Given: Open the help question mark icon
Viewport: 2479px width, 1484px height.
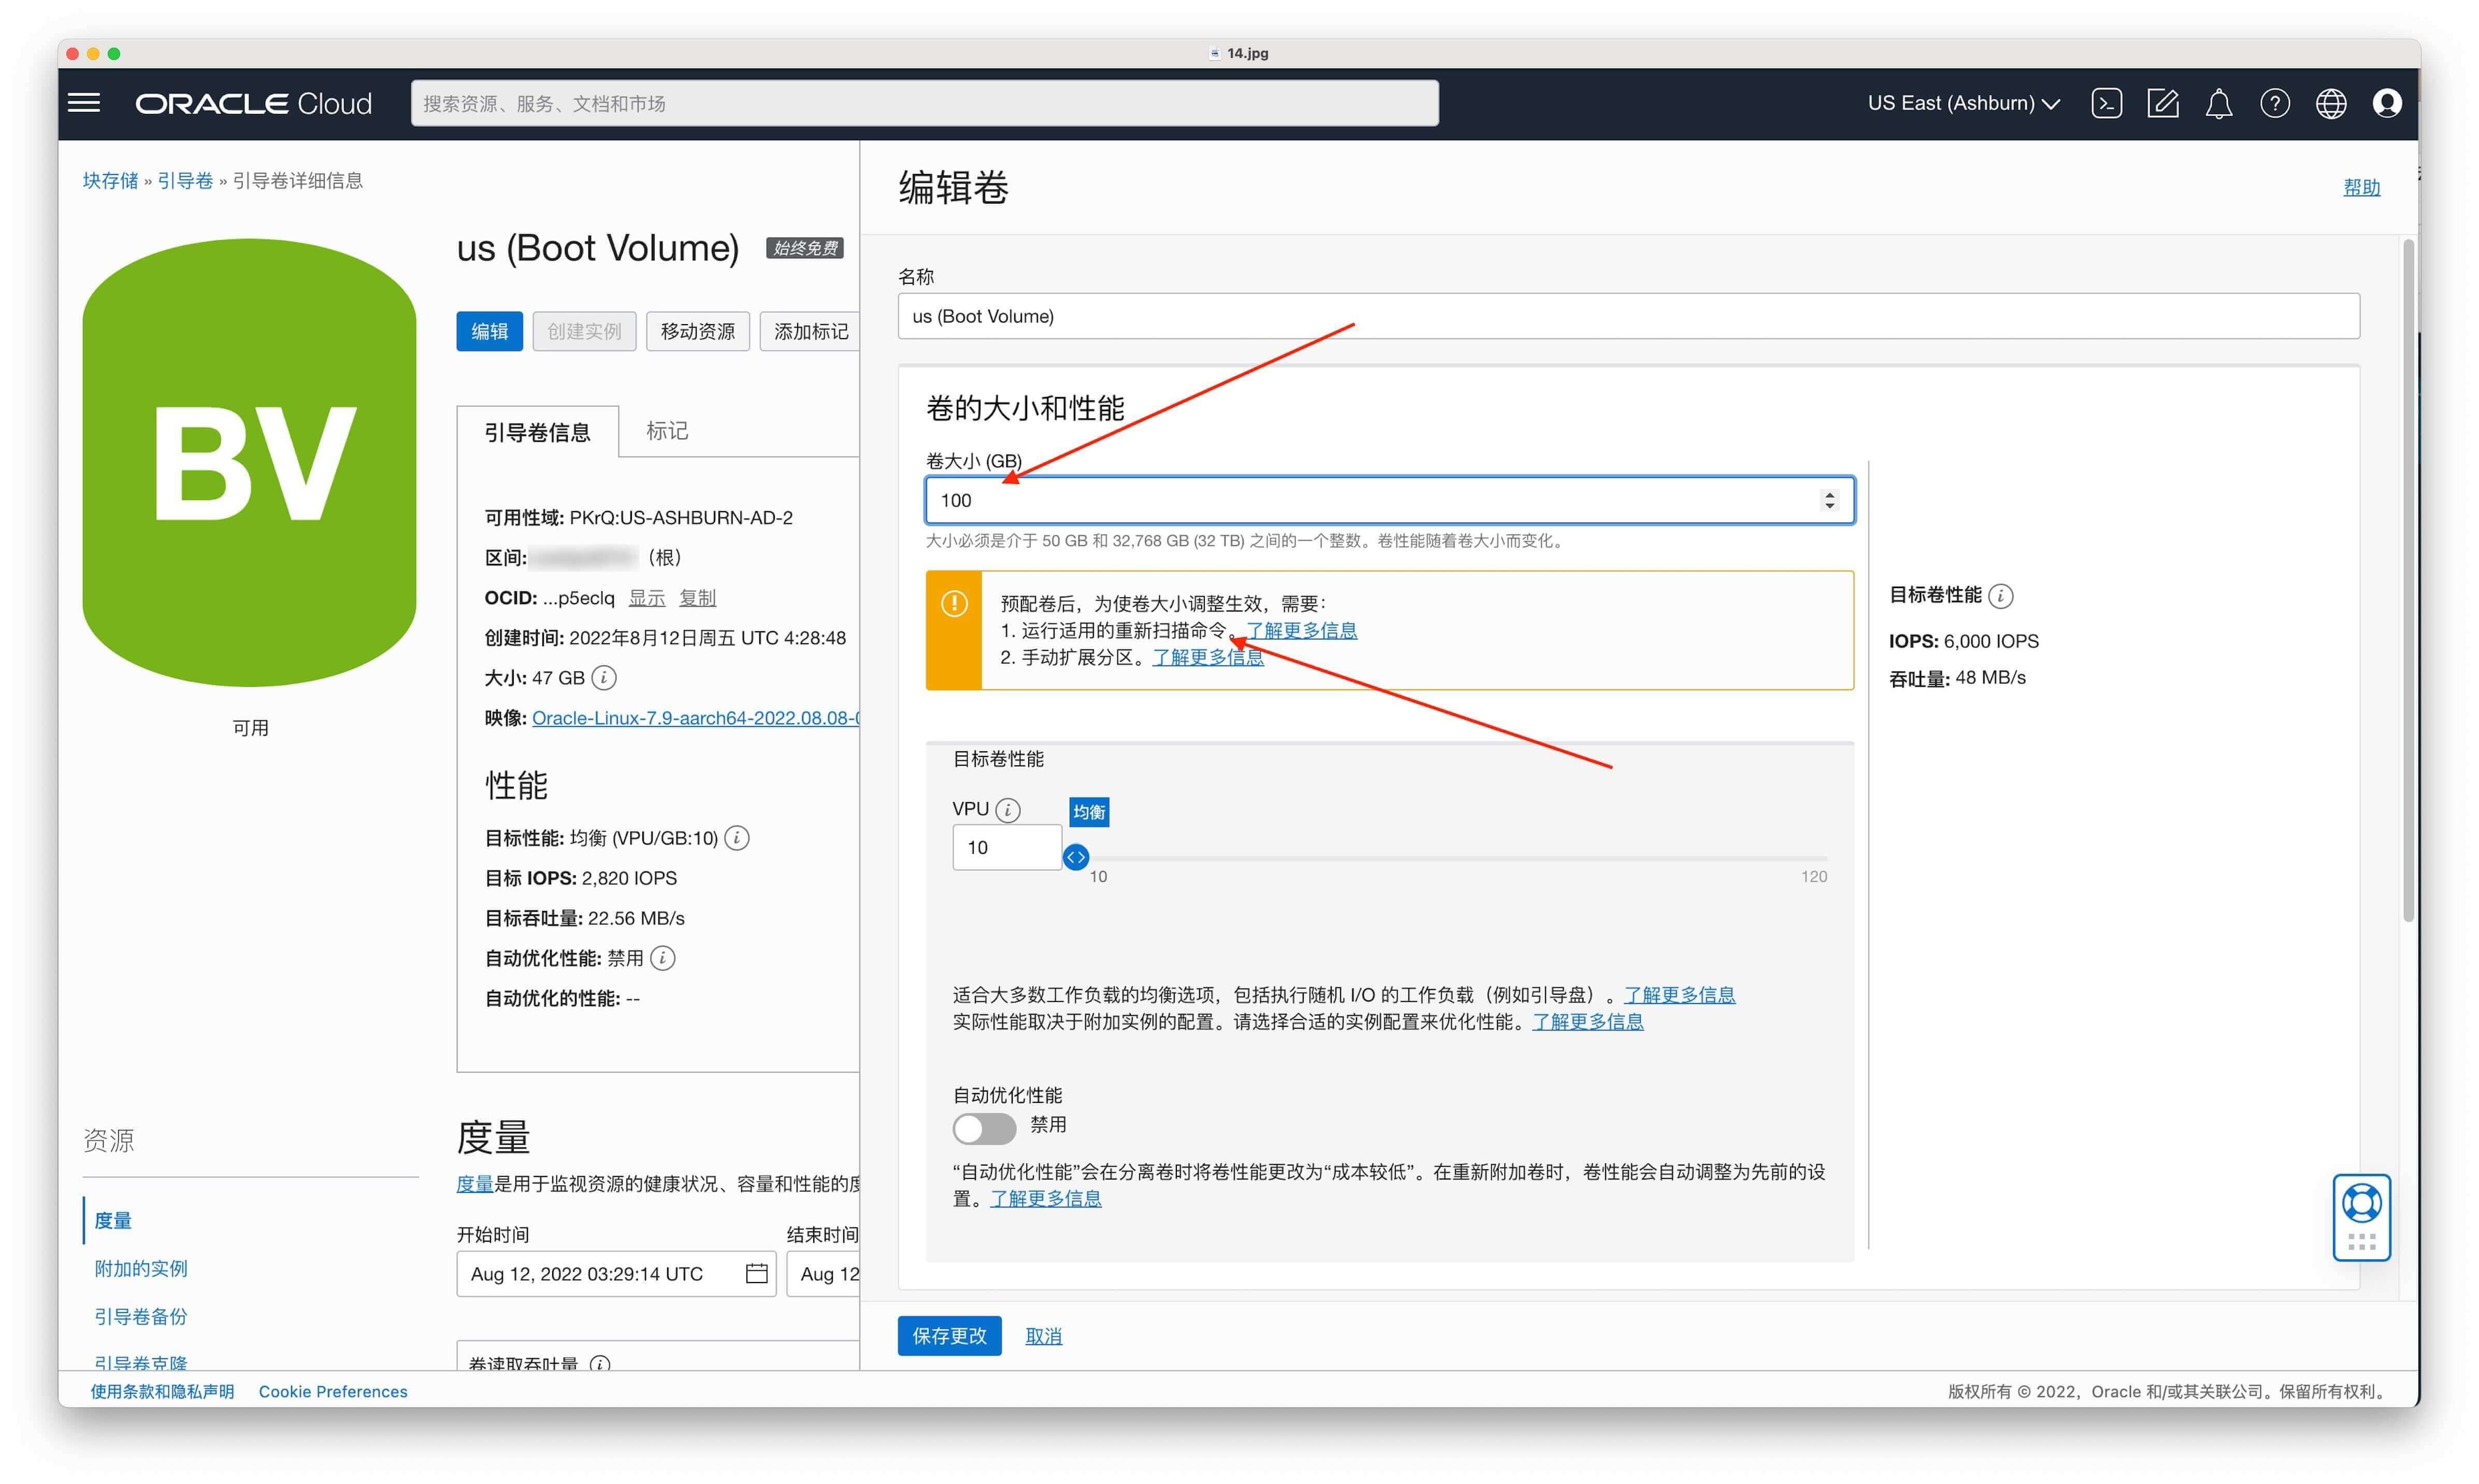Looking at the screenshot, I should click(x=2274, y=104).
